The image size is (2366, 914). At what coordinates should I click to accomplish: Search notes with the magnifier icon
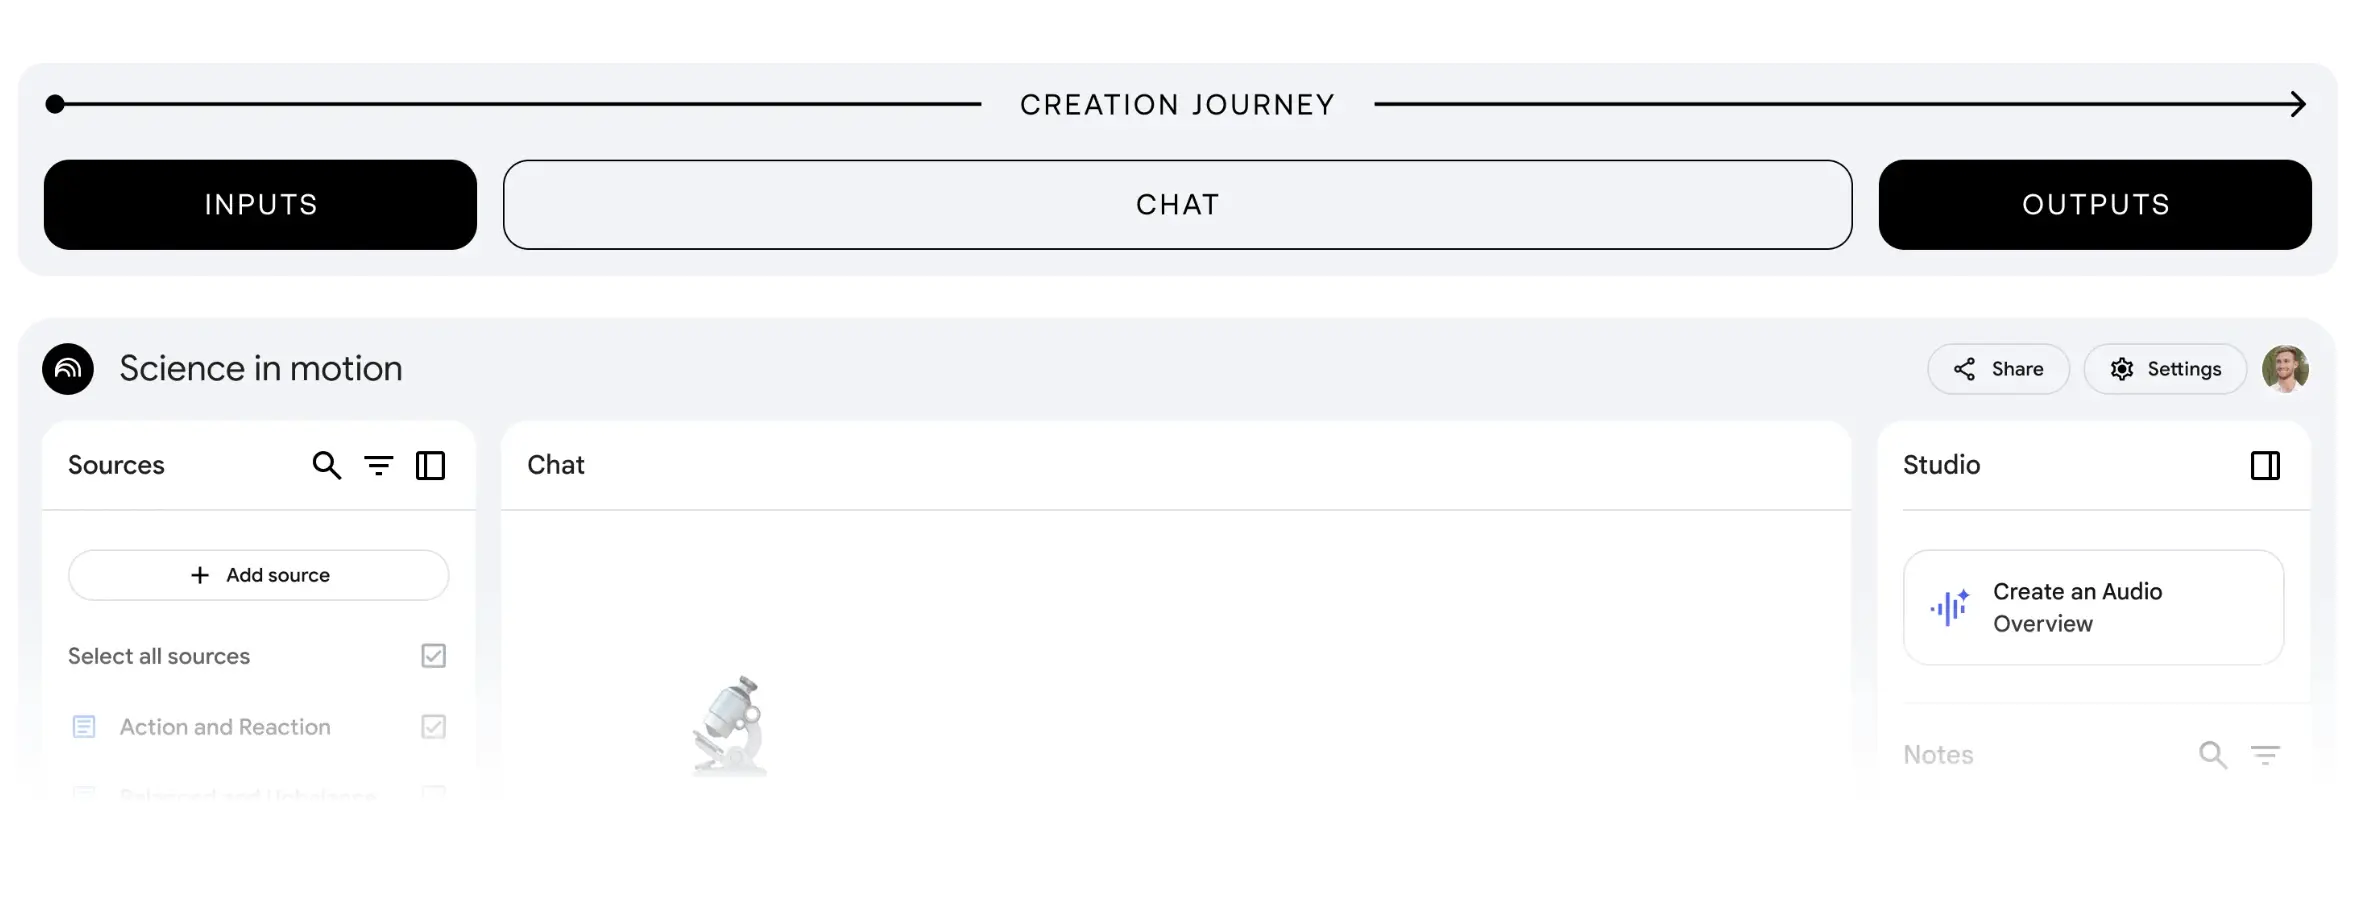[x=2212, y=755]
